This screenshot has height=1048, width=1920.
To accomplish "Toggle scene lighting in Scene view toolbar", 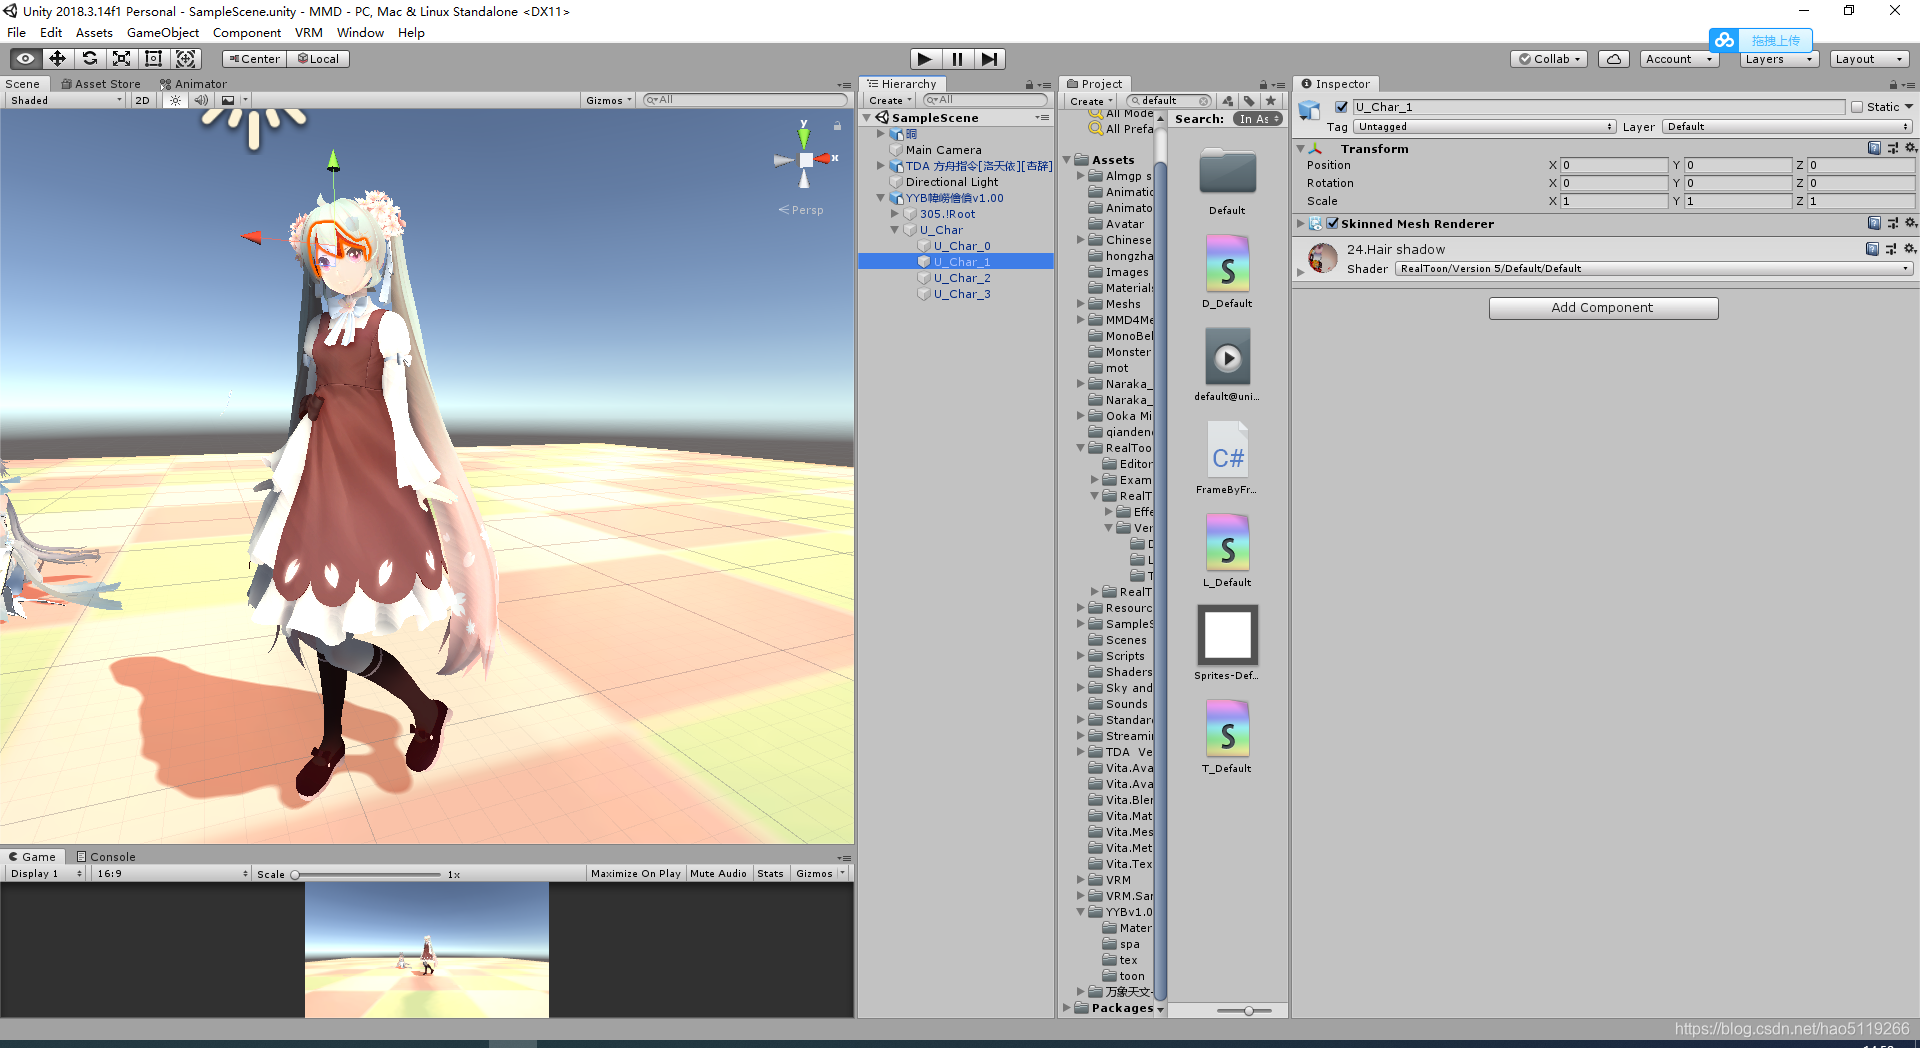I will coord(175,100).
